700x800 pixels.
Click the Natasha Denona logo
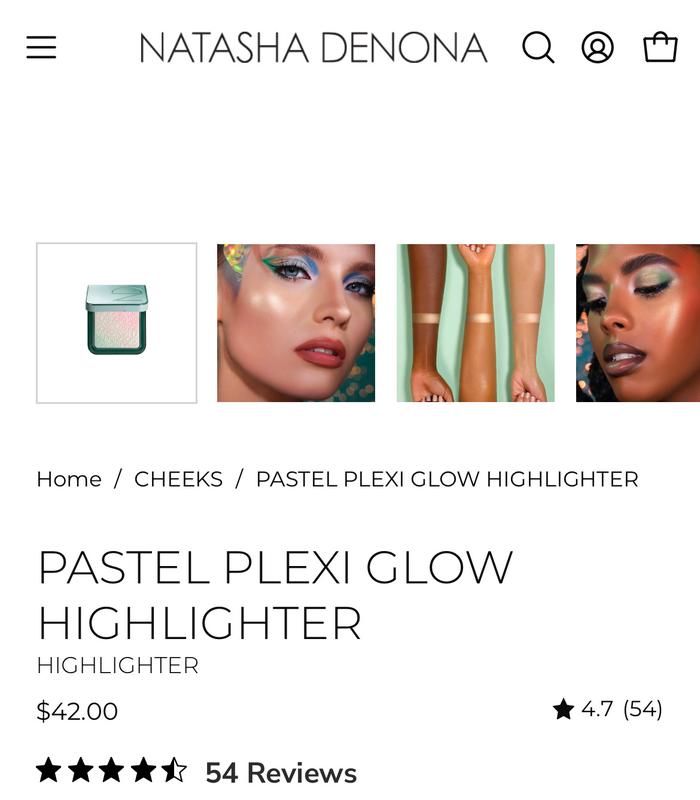[x=313, y=47]
